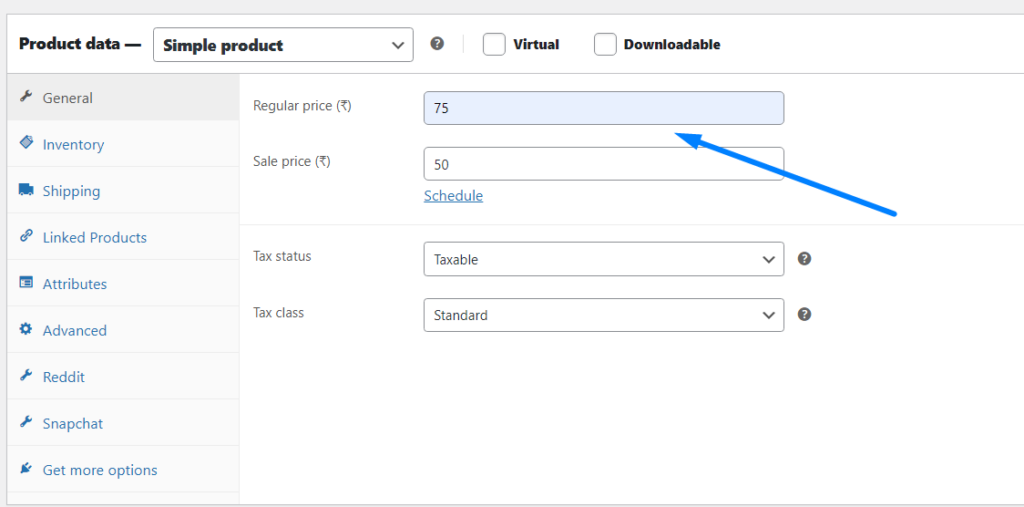Click the General tab wrench icon
1024x507 pixels.
click(x=26, y=97)
